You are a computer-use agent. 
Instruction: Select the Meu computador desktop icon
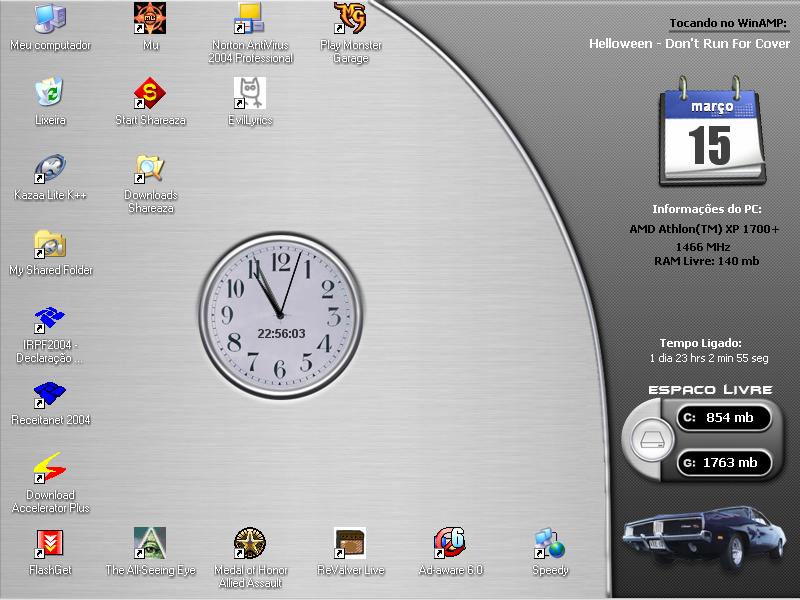(50, 19)
